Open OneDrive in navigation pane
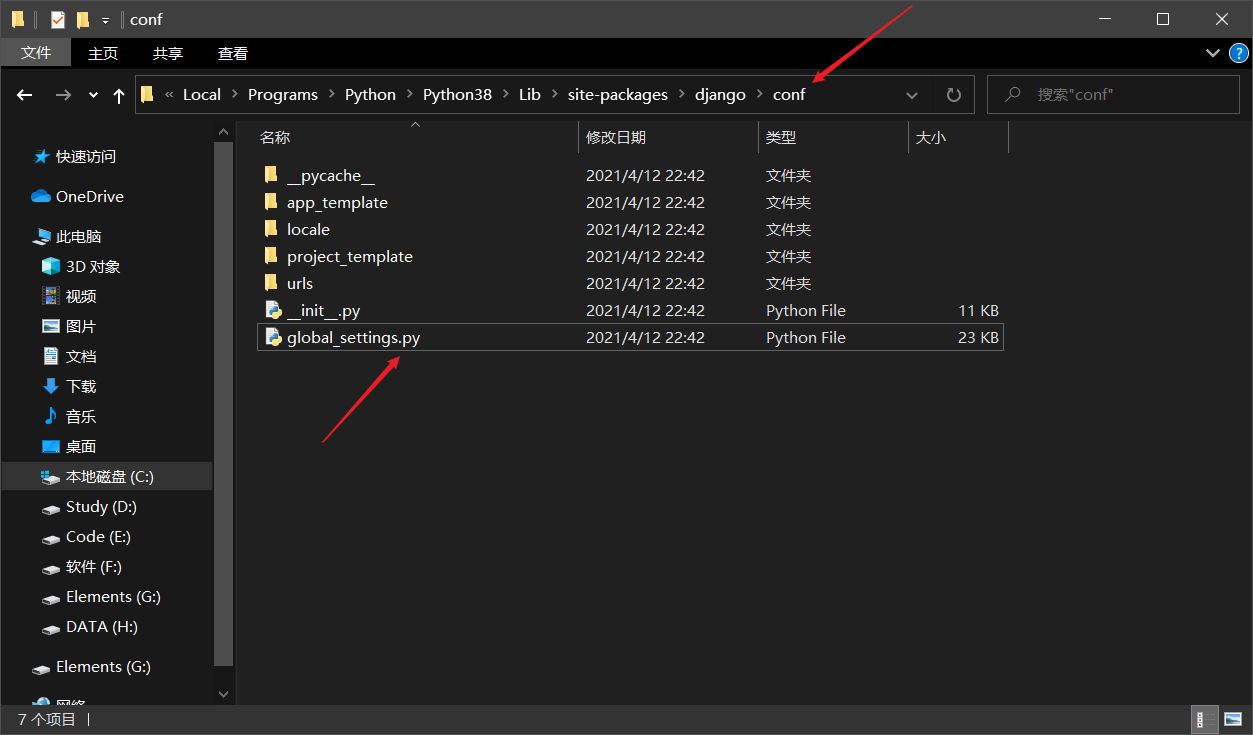1253x735 pixels. [x=90, y=197]
